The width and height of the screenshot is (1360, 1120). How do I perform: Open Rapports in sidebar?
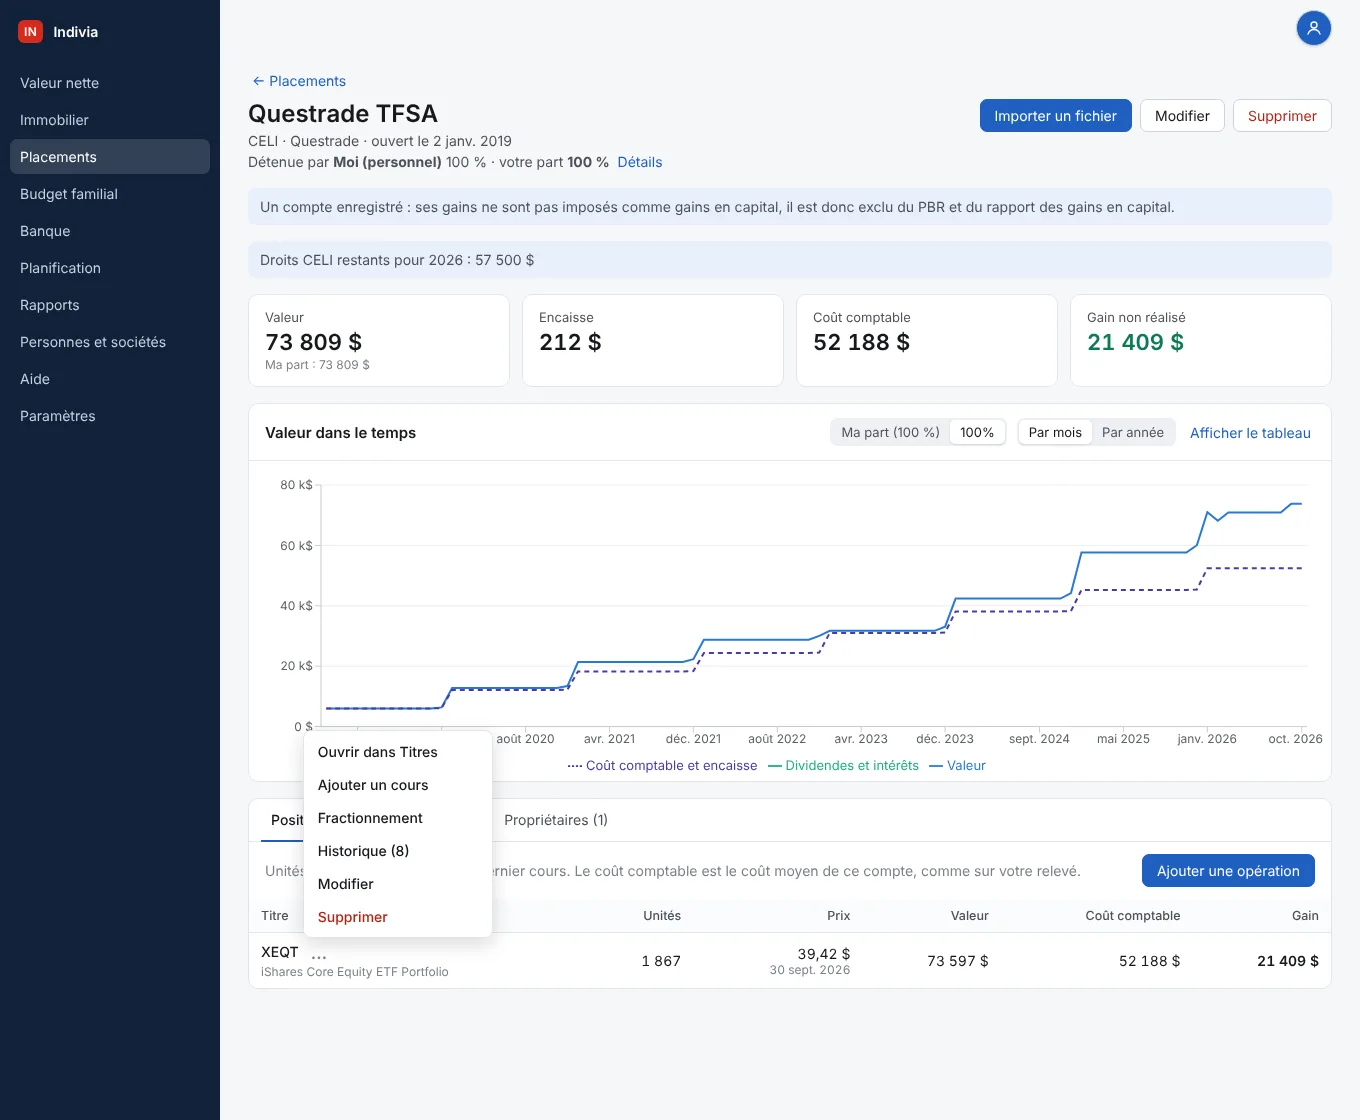click(110, 305)
